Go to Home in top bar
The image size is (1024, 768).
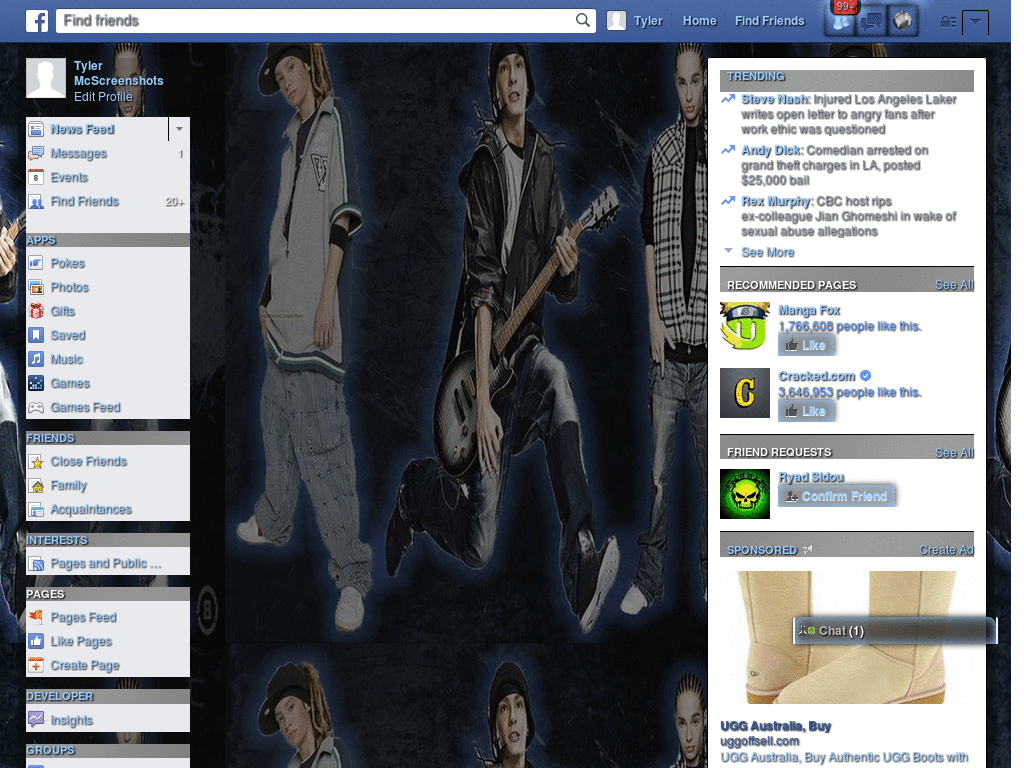point(699,21)
